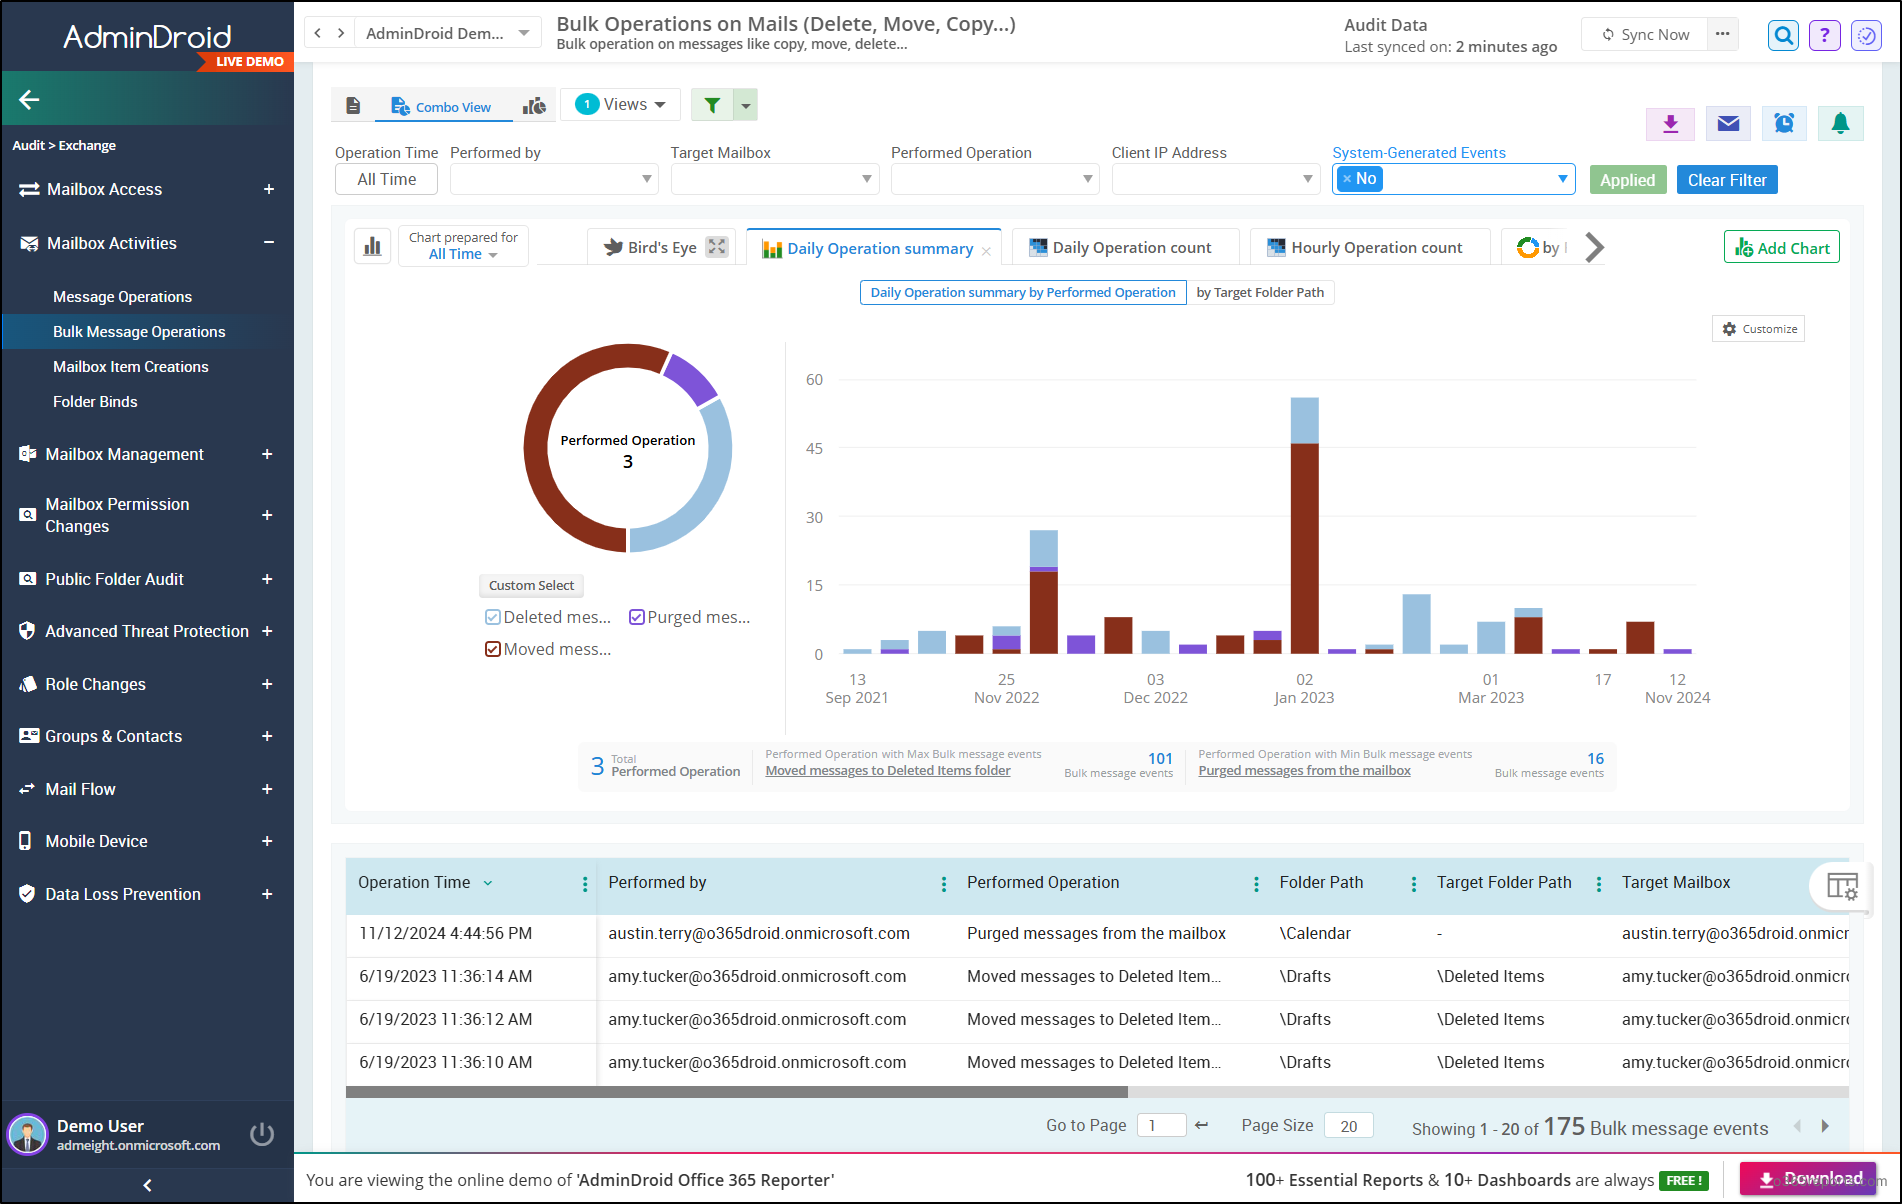Open Performed Operation column menu dots
The image size is (1902, 1204).
pos(1256,884)
